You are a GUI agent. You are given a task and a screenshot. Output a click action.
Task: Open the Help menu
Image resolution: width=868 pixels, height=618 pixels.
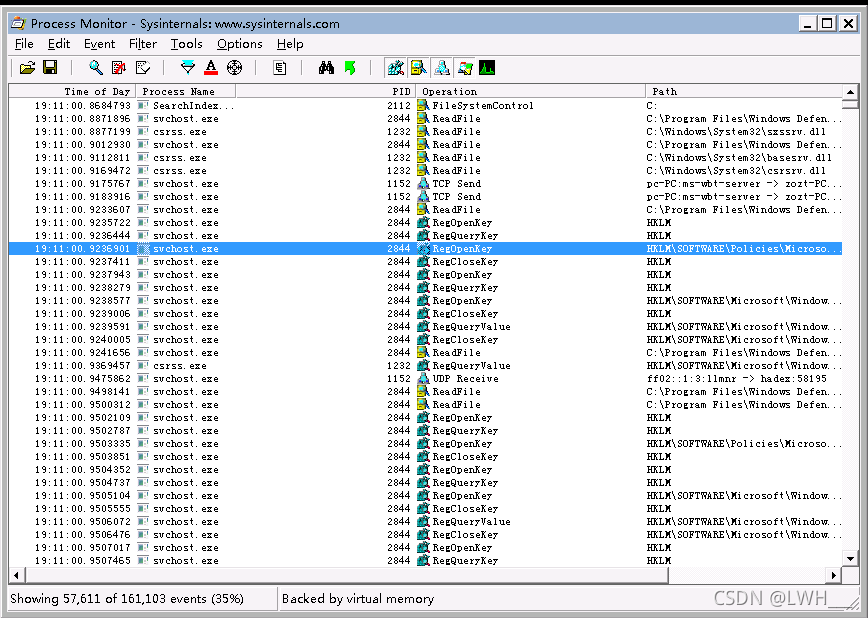pos(290,44)
